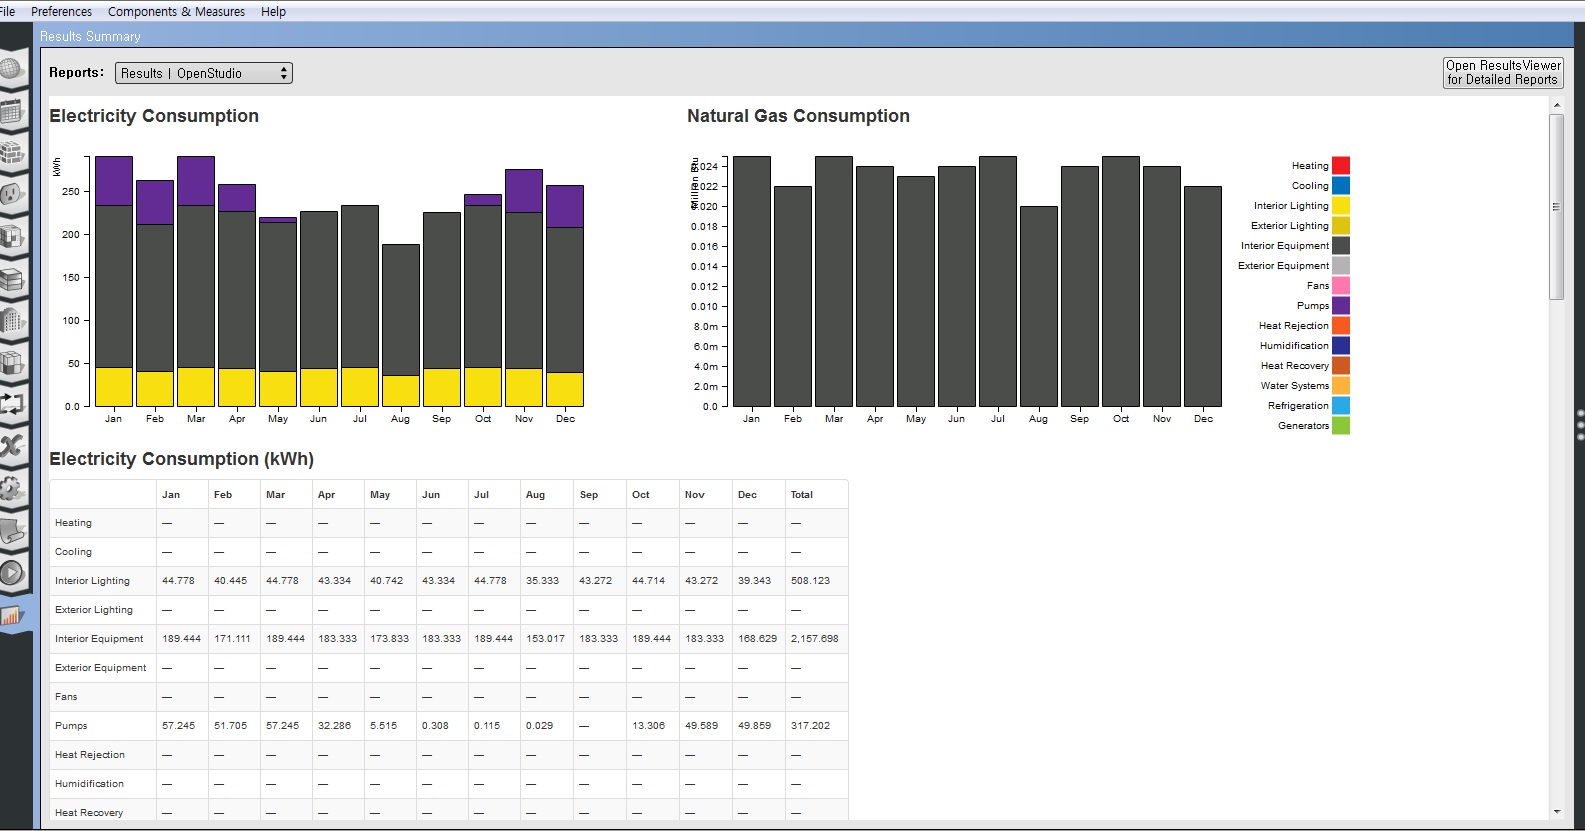Open the Help menu
1585x831 pixels.
pyautogui.click(x=273, y=12)
